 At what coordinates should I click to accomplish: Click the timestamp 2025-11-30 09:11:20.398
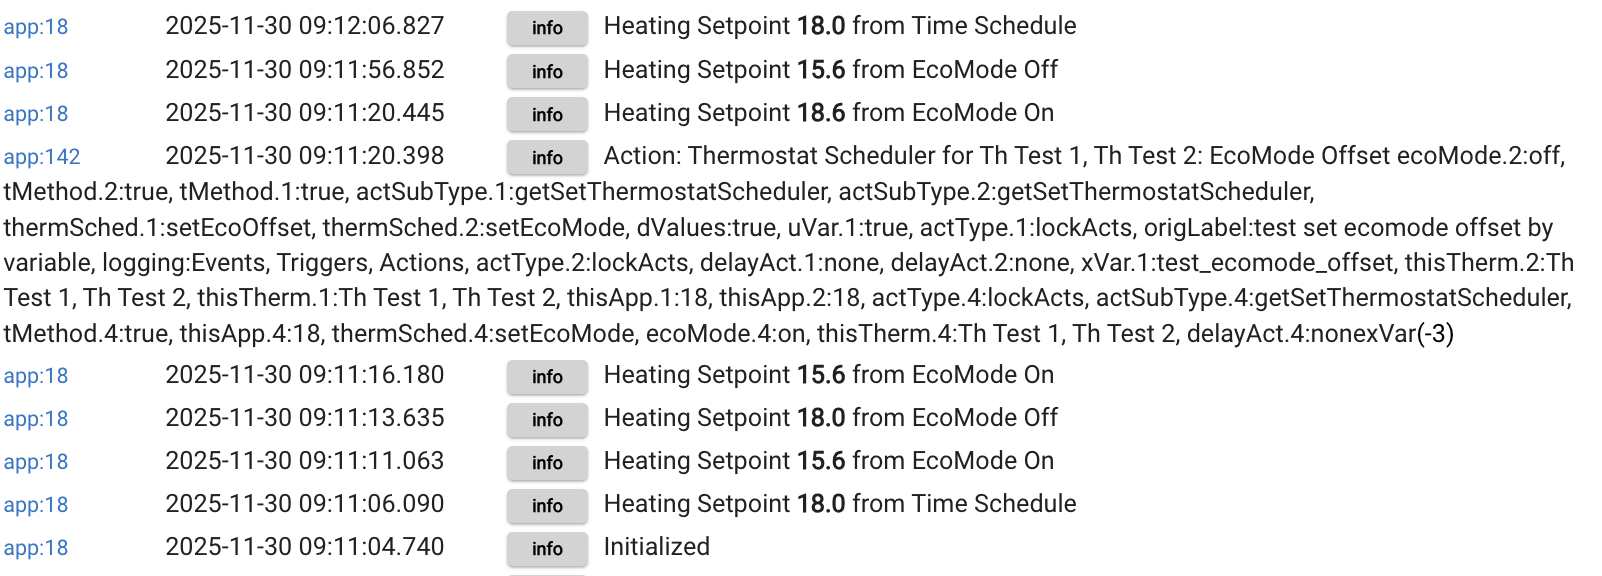tap(304, 156)
